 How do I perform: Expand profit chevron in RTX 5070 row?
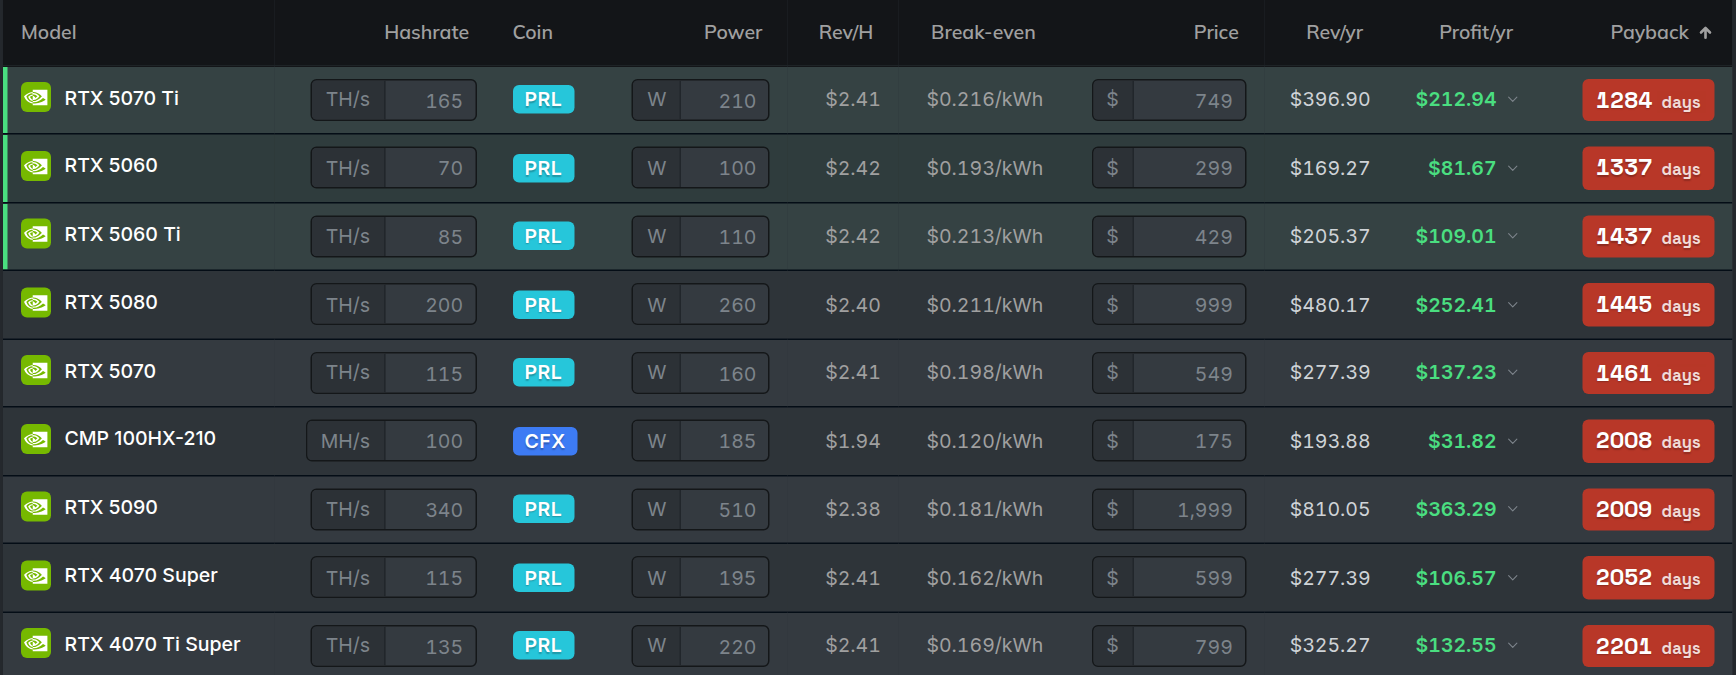coord(1513,372)
